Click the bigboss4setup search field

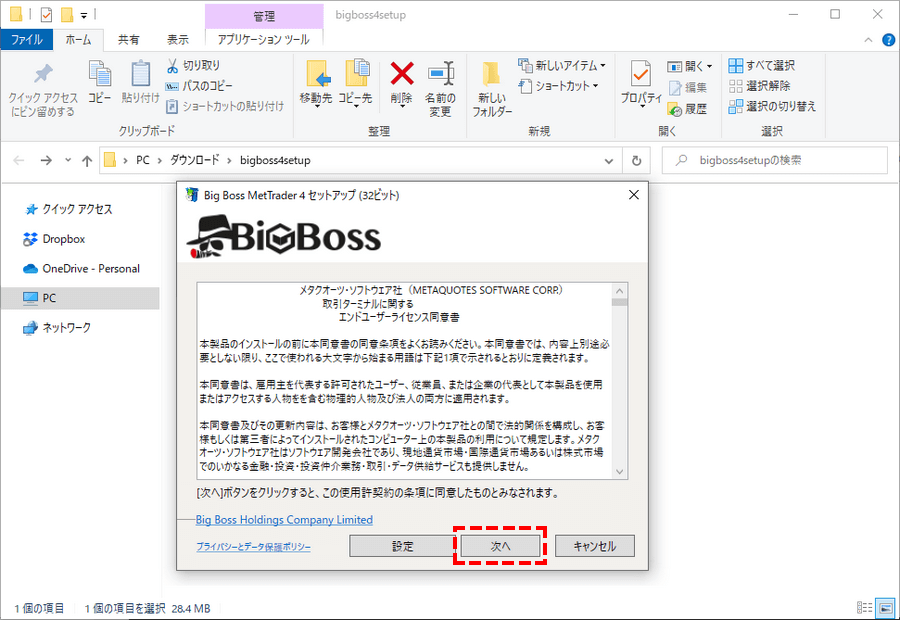pos(775,161)
